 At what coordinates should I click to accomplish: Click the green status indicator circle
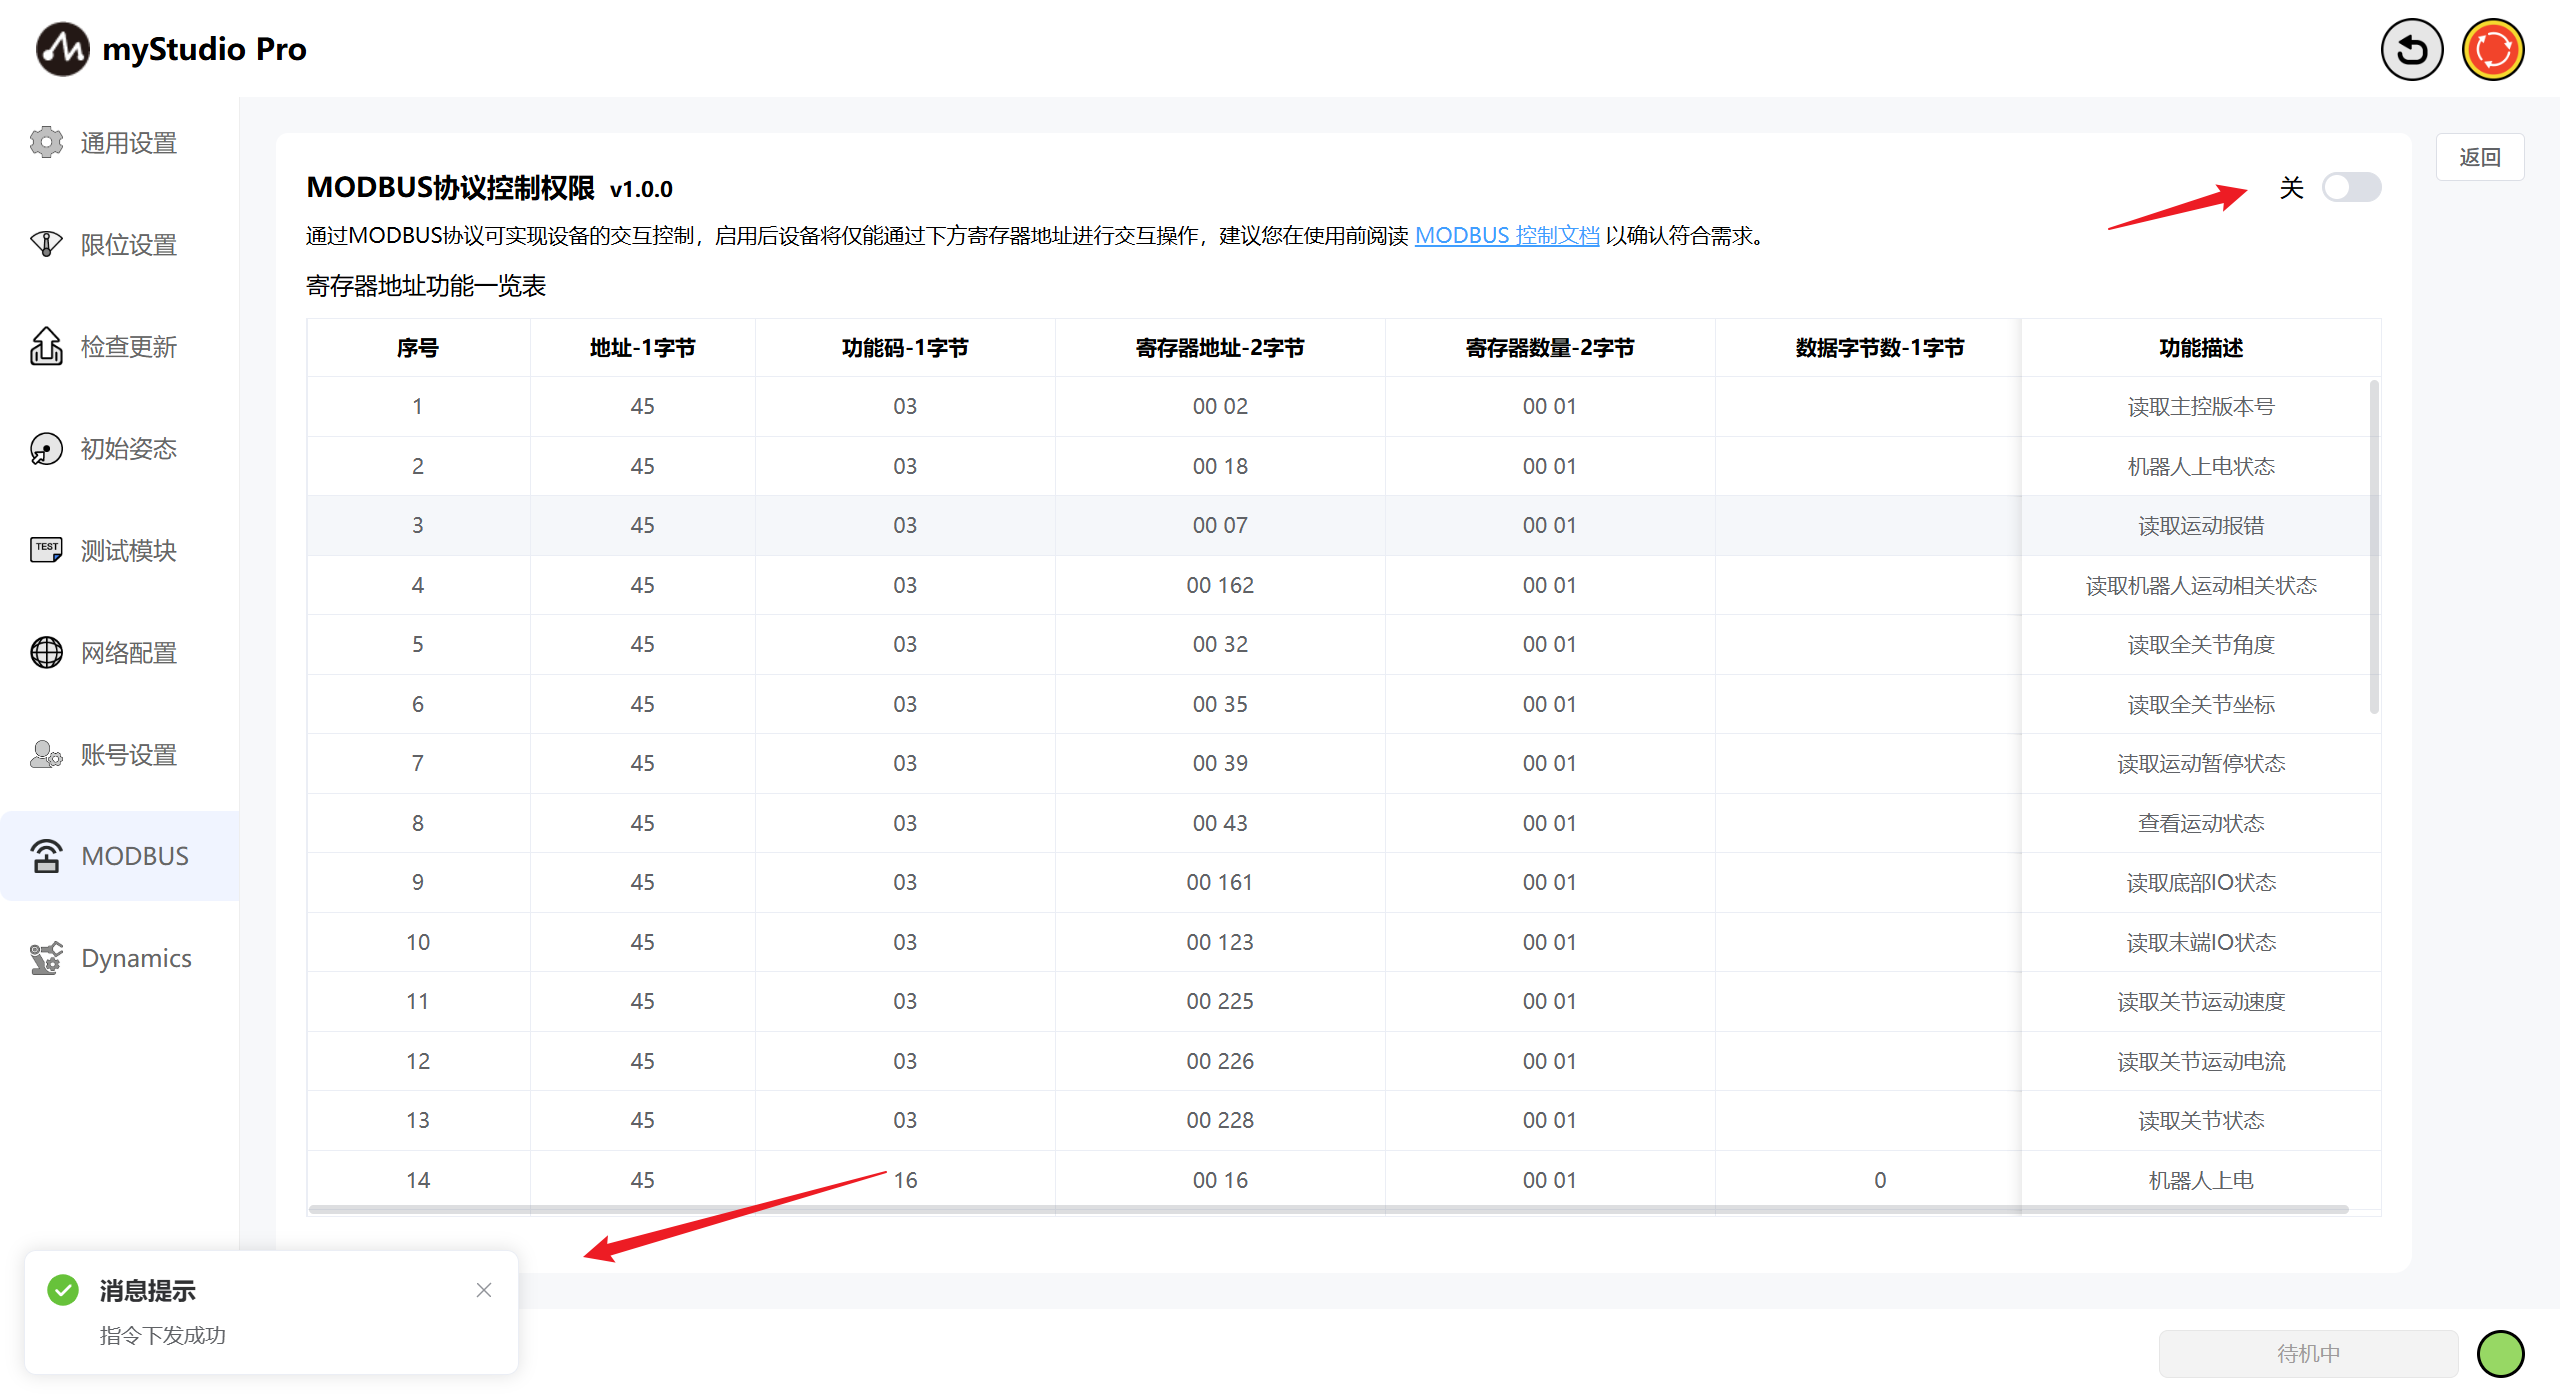point(2500,1353)
